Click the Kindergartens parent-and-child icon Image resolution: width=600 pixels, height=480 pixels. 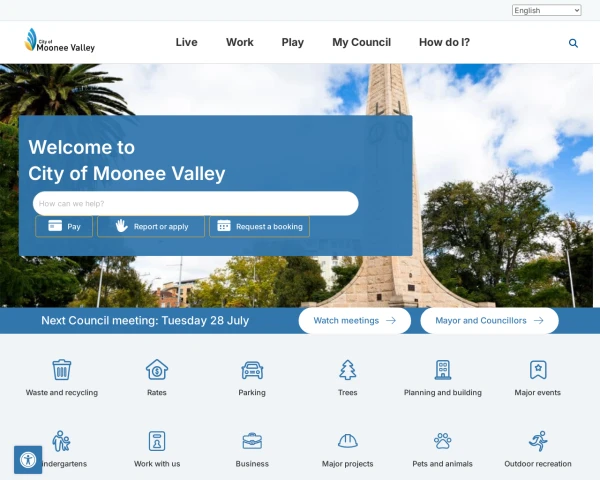pos(61,441)
